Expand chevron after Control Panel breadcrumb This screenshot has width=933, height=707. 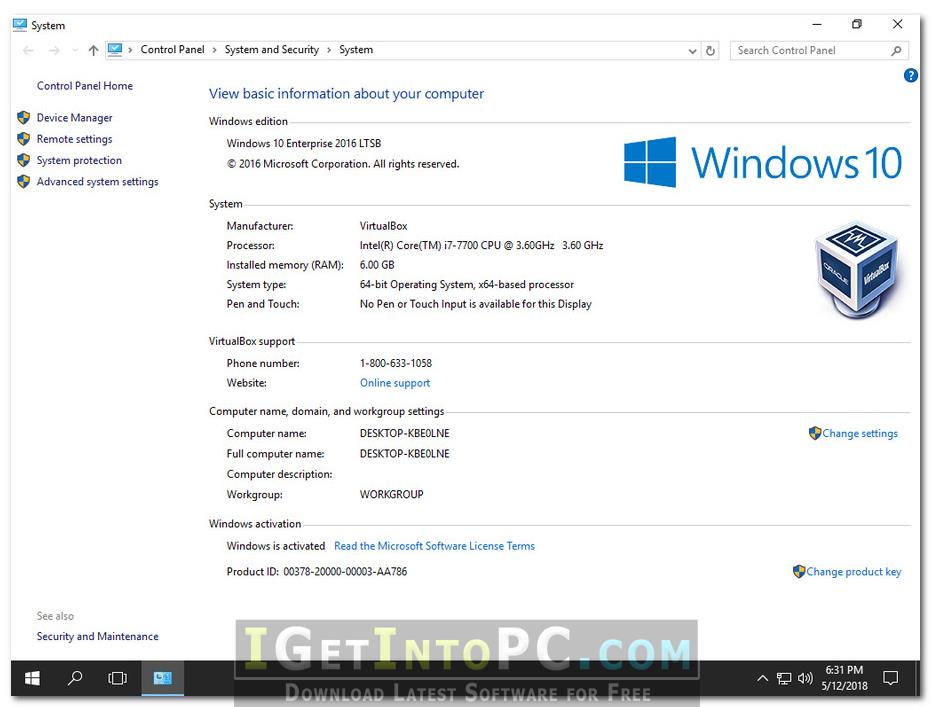(x=214, y=50)
